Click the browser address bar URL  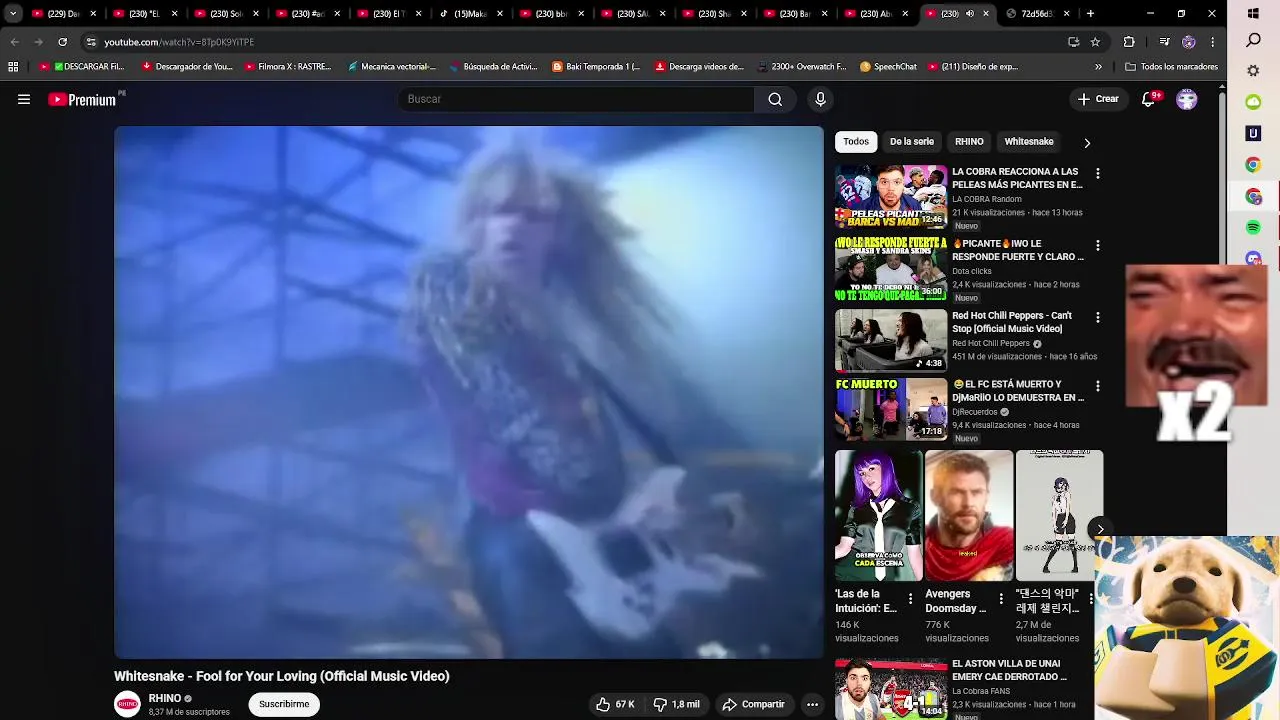179,42
